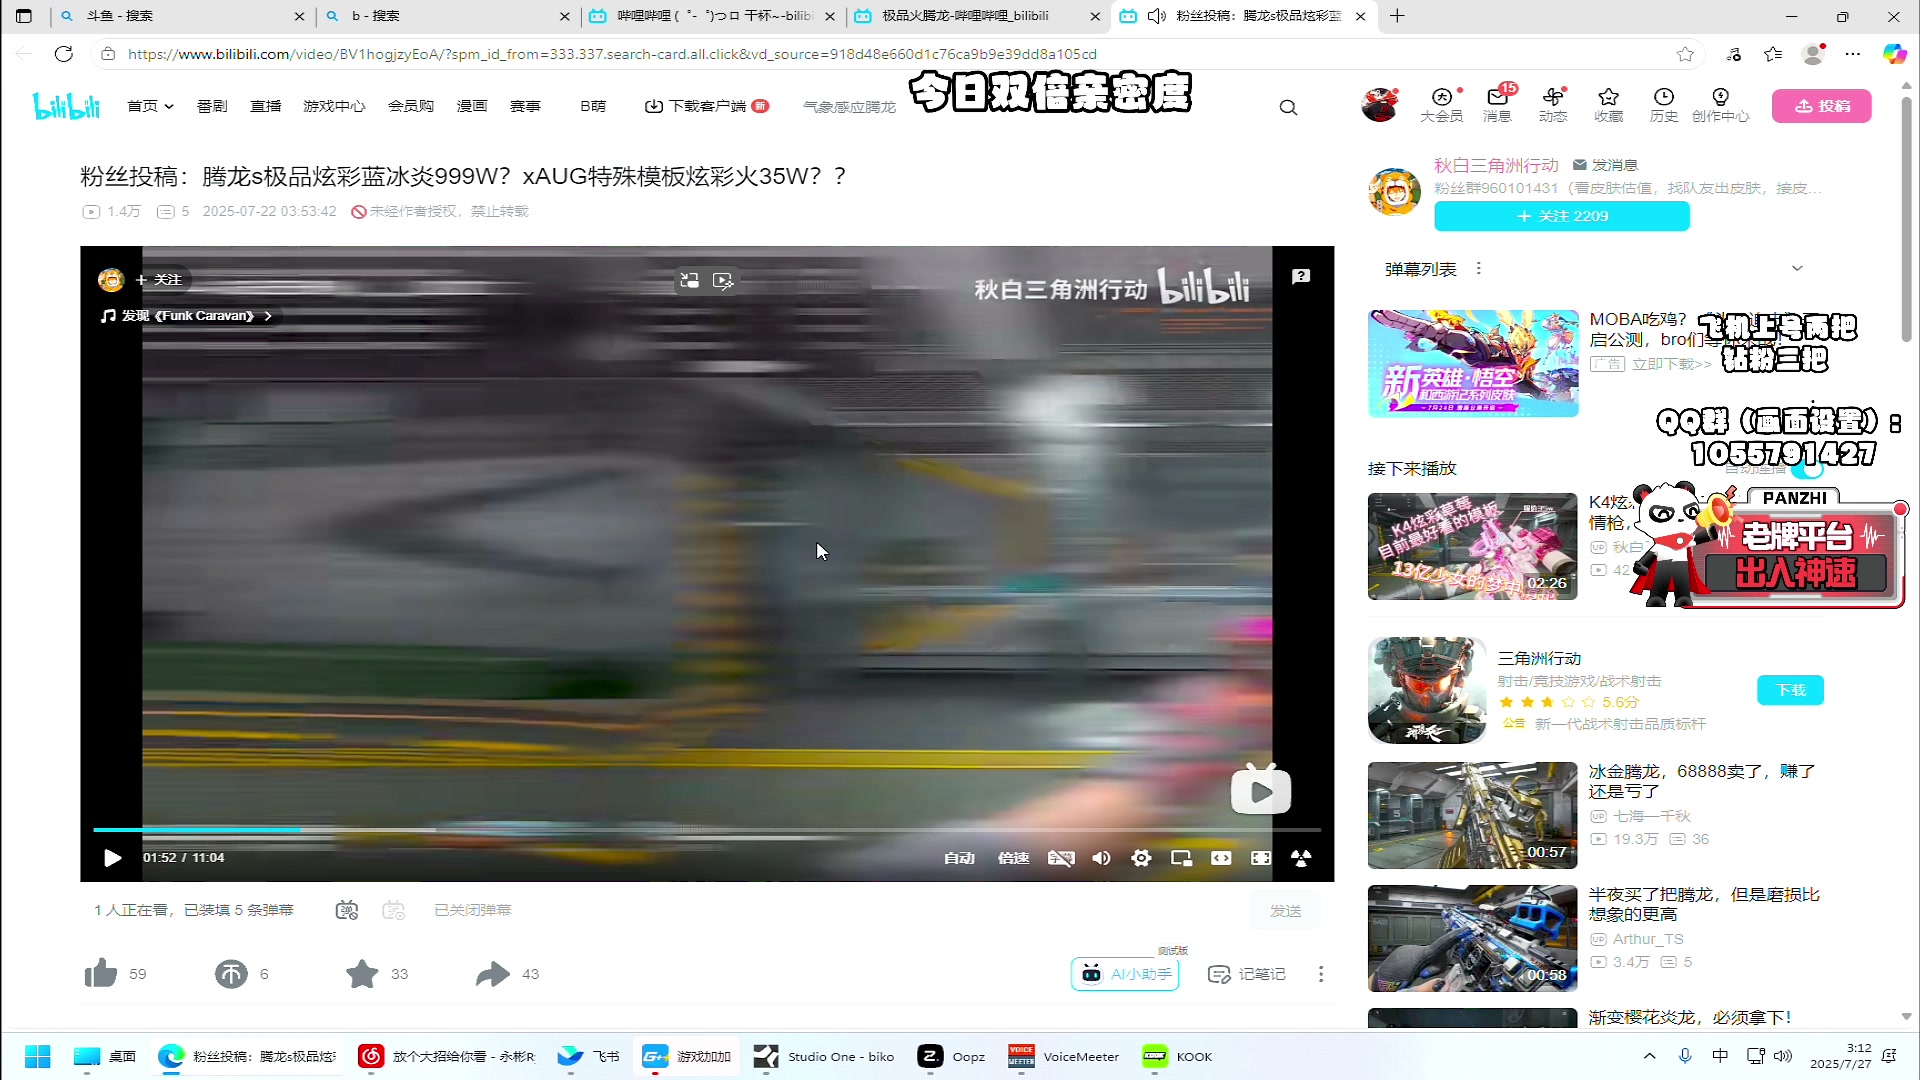Send message via 发消息 link
This screenshot has height=1080, width=1920.
pyautogui.click(x=1605, y=165)
